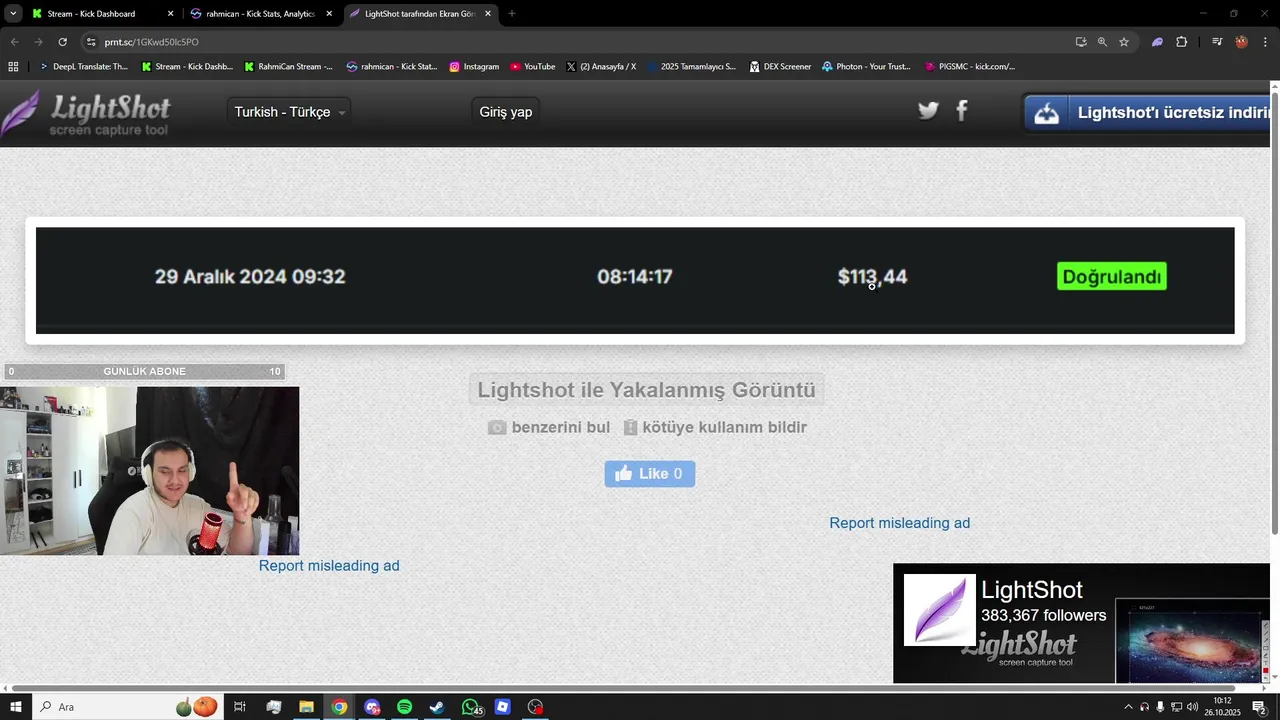The image size is (1280, 720).
Task: Bookmark this page with the star icon
Action: point(1124,42)
